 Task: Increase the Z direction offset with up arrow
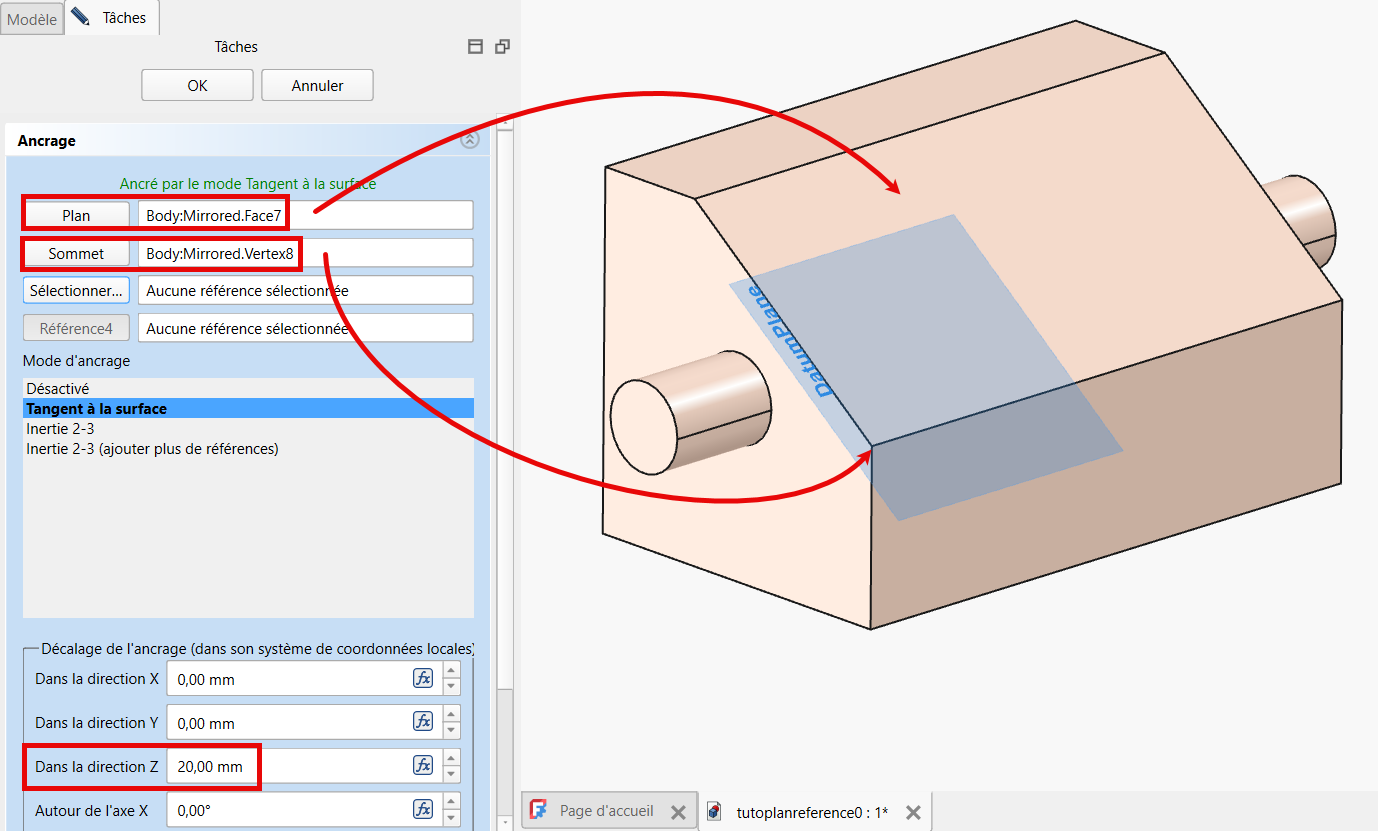(452, 759)
